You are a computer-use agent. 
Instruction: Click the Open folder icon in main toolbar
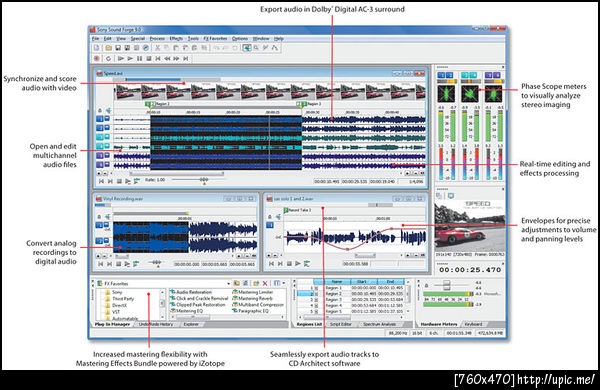(x=109, y=48)
